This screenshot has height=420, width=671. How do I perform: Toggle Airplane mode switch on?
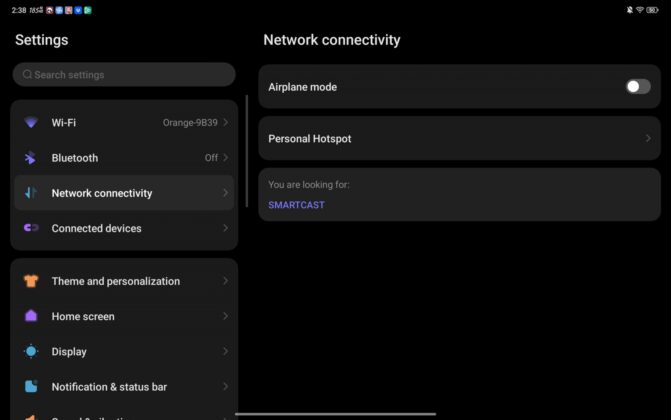coord(638,86)
